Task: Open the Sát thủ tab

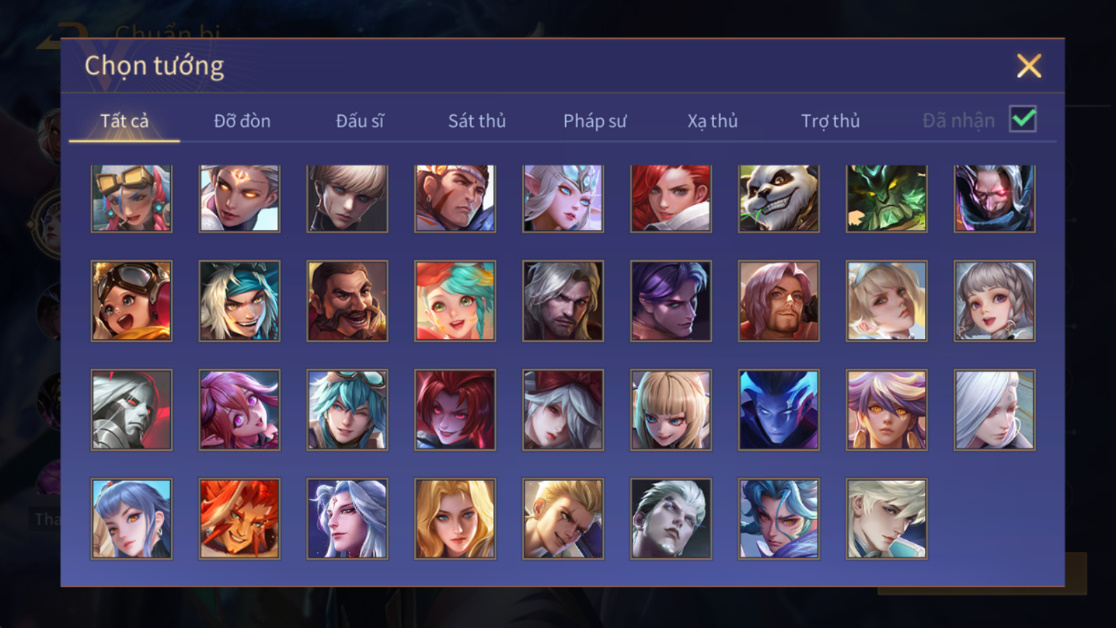Action: click(477, 121)
